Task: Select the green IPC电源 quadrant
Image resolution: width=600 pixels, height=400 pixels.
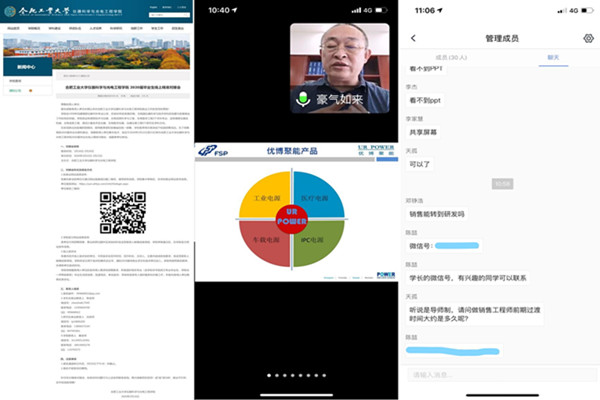Action: click(320, 241)
